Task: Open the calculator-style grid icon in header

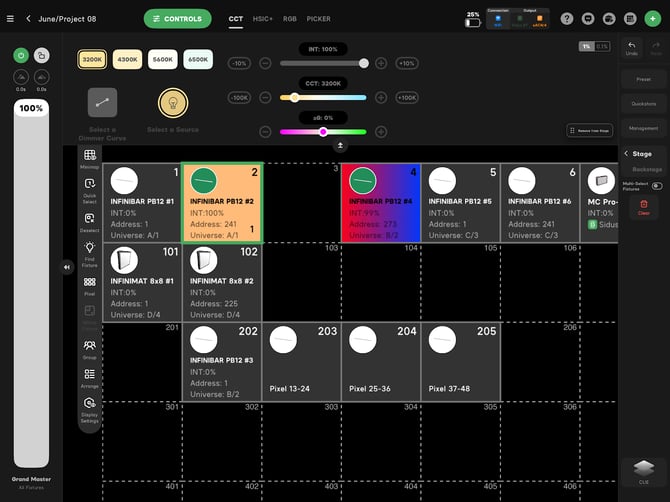Action: click(x=630, y=19)
